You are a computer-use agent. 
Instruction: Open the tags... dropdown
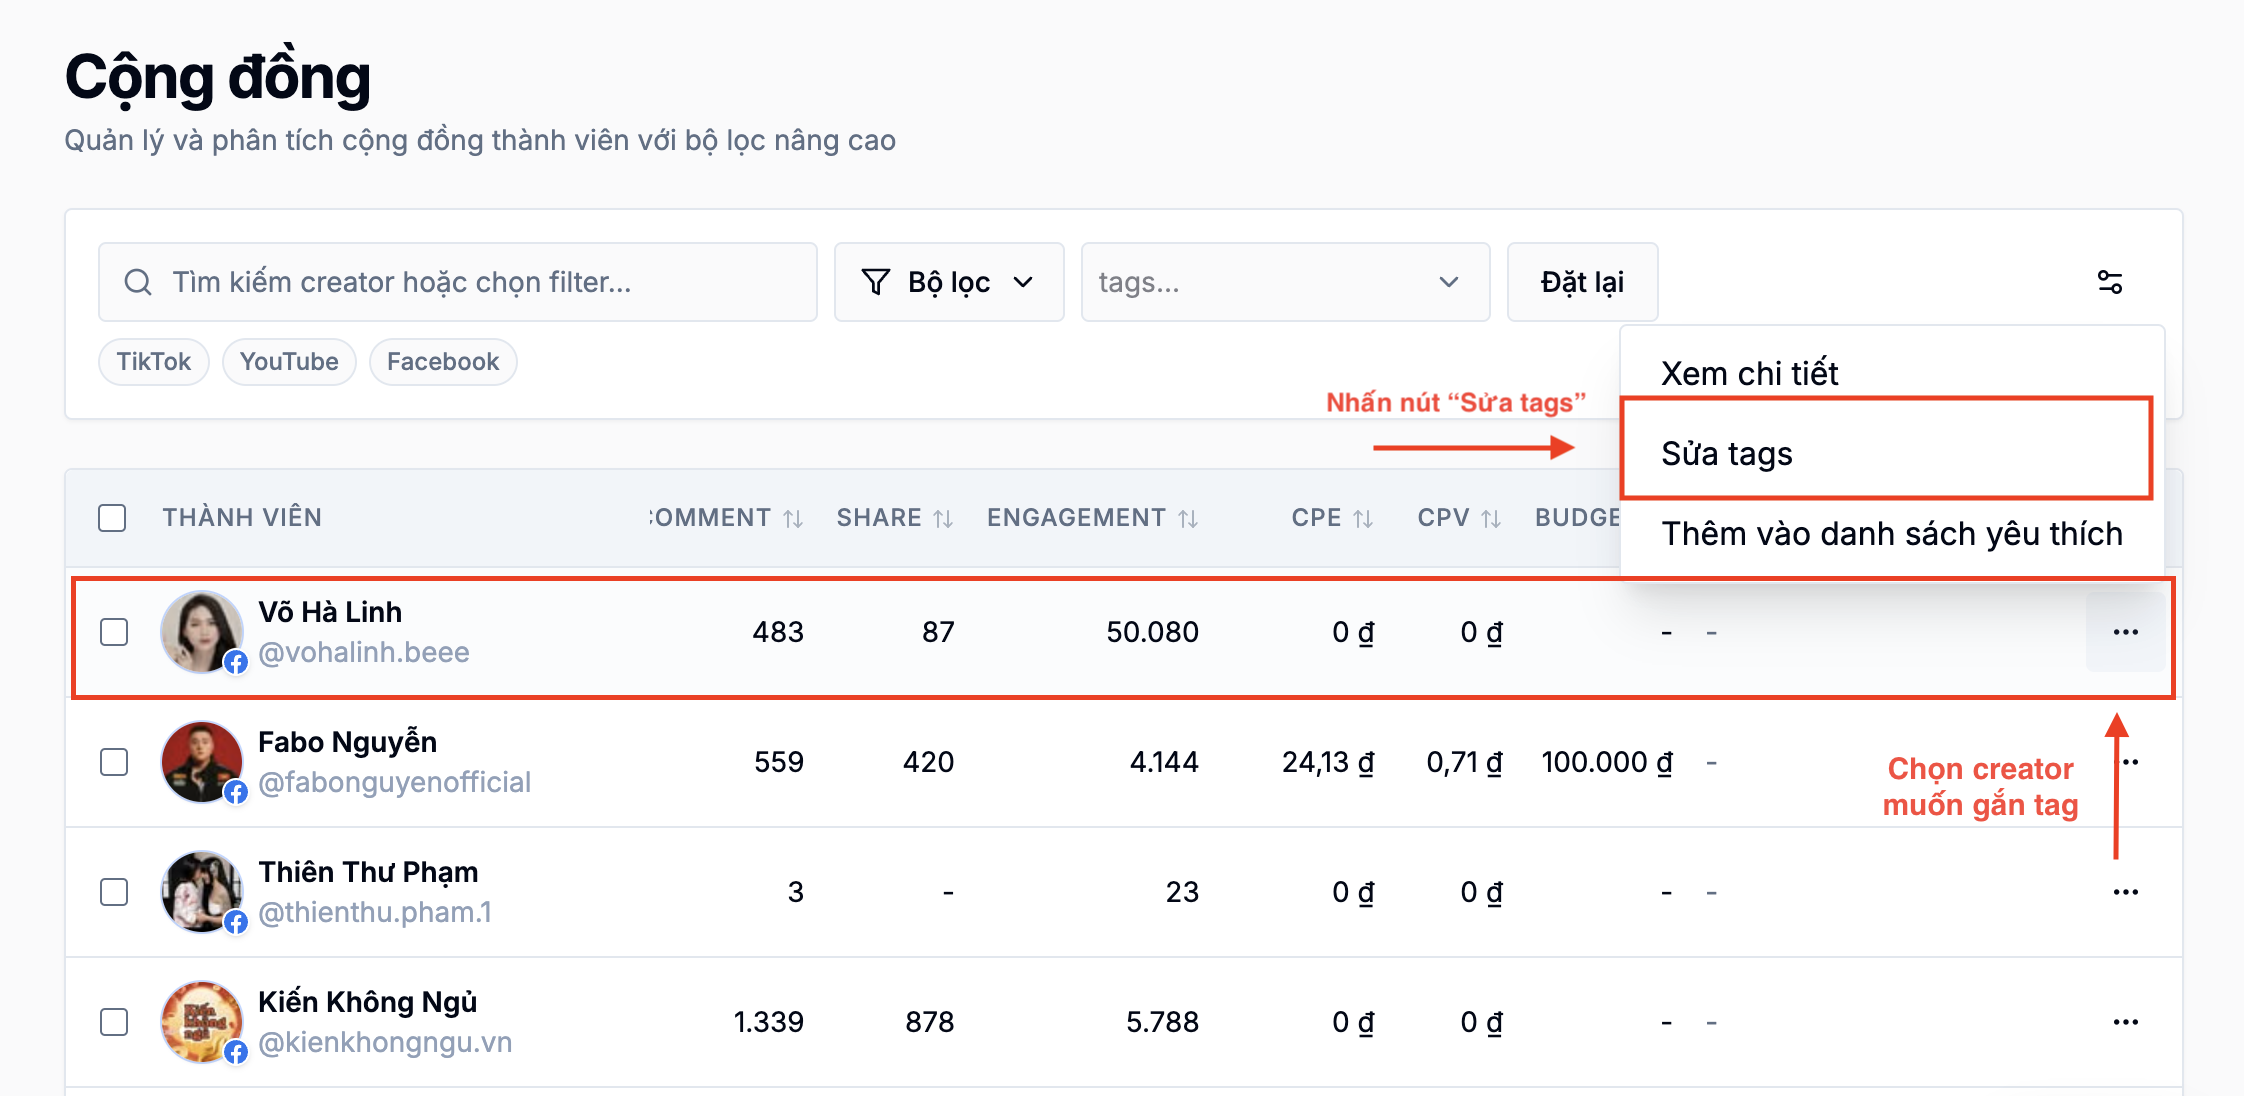1285,282
